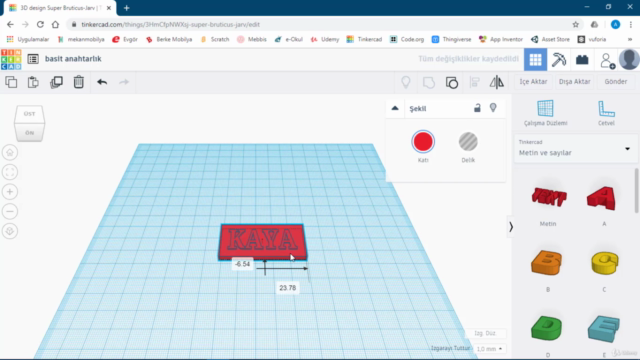Select the green letter D shape
Viewport: 640px width, 360px height.
point(547,329)
